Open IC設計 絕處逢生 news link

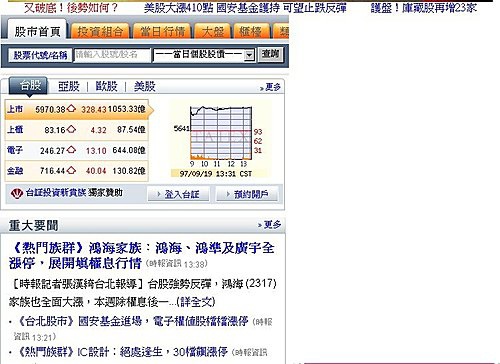tap(123, 352)
